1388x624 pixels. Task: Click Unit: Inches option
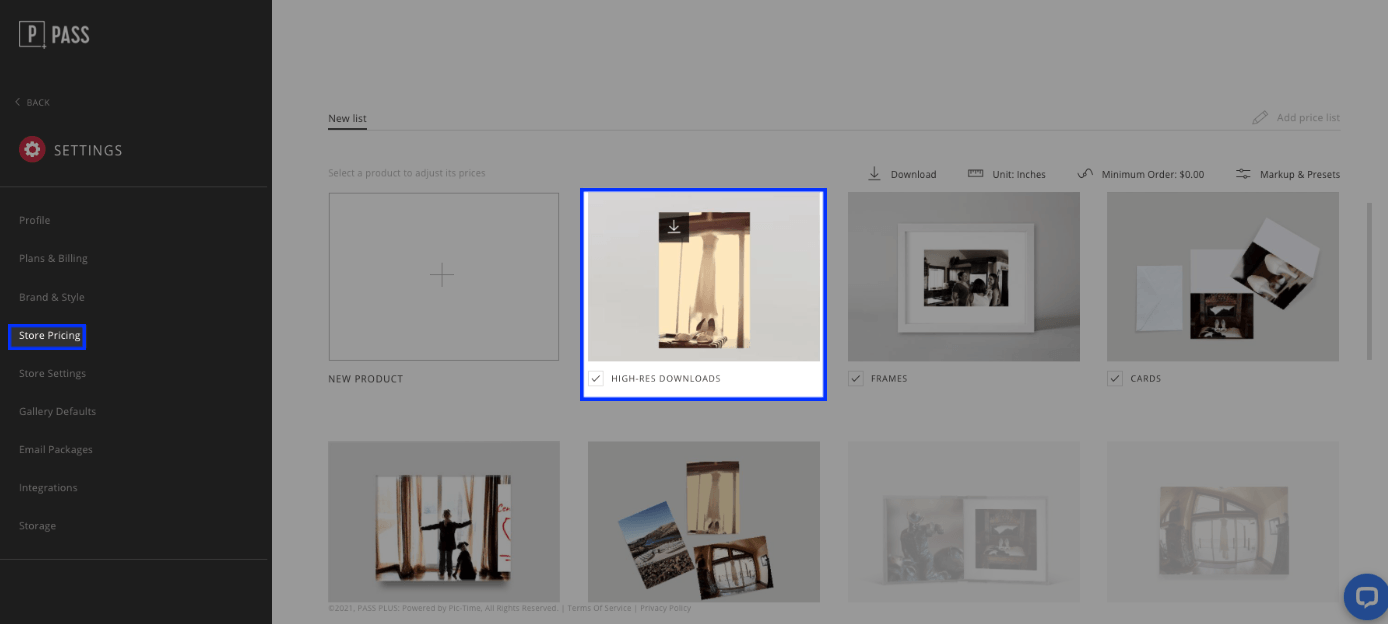(1019, 174)
